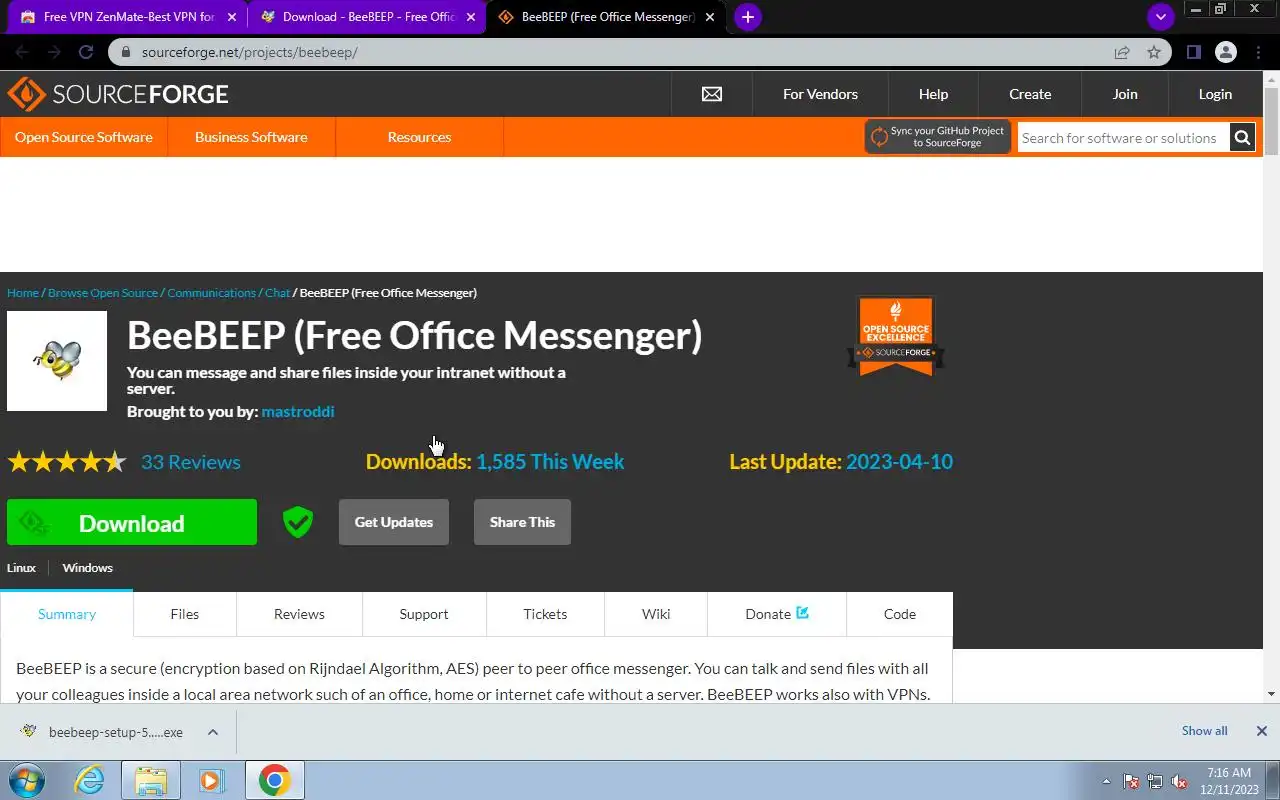Click Chrome forward arrow

point(54,52)
